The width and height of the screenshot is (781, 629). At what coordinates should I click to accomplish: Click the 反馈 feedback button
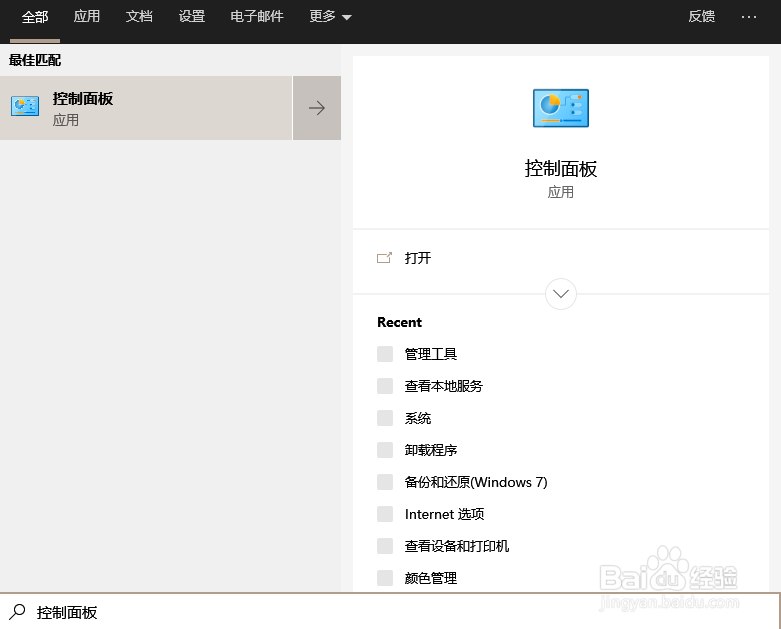[701, 16]
